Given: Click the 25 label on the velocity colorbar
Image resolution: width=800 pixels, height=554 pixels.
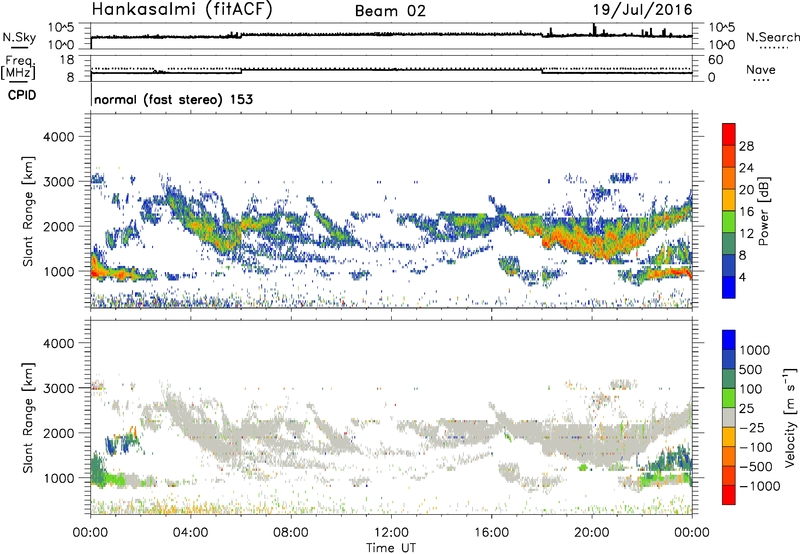Looking at the screenshot, I should (x=746, y=408).
